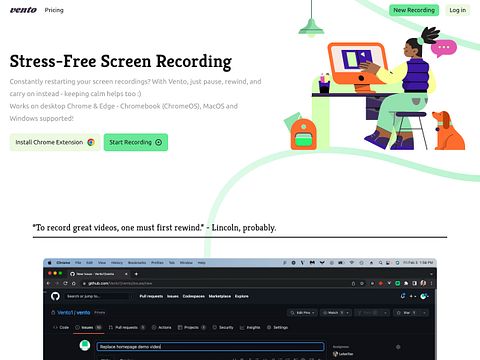Click the issue title field reading Replace homepage demo video
This screenshot has width=480, height=360.
[x=211, y=347]
